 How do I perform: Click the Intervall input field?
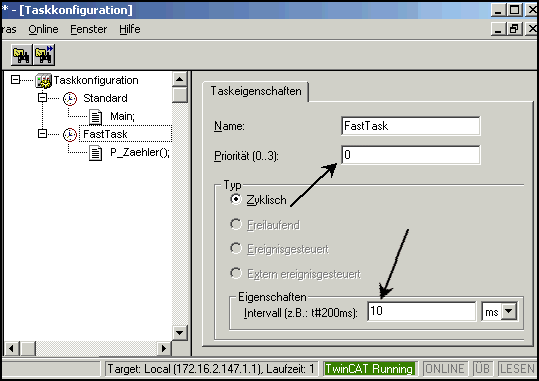[422, 311]
